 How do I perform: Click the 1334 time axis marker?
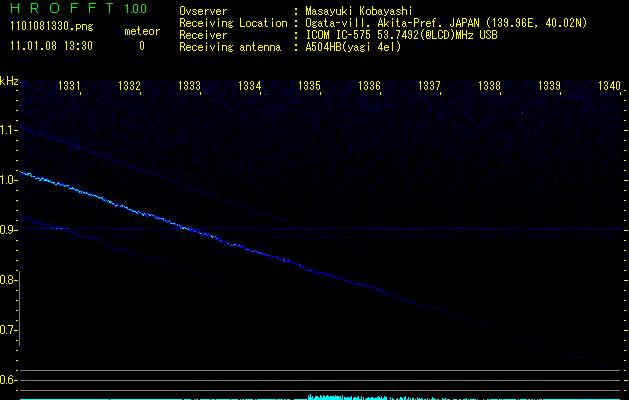pyautogui.click(x=249, y=86)
